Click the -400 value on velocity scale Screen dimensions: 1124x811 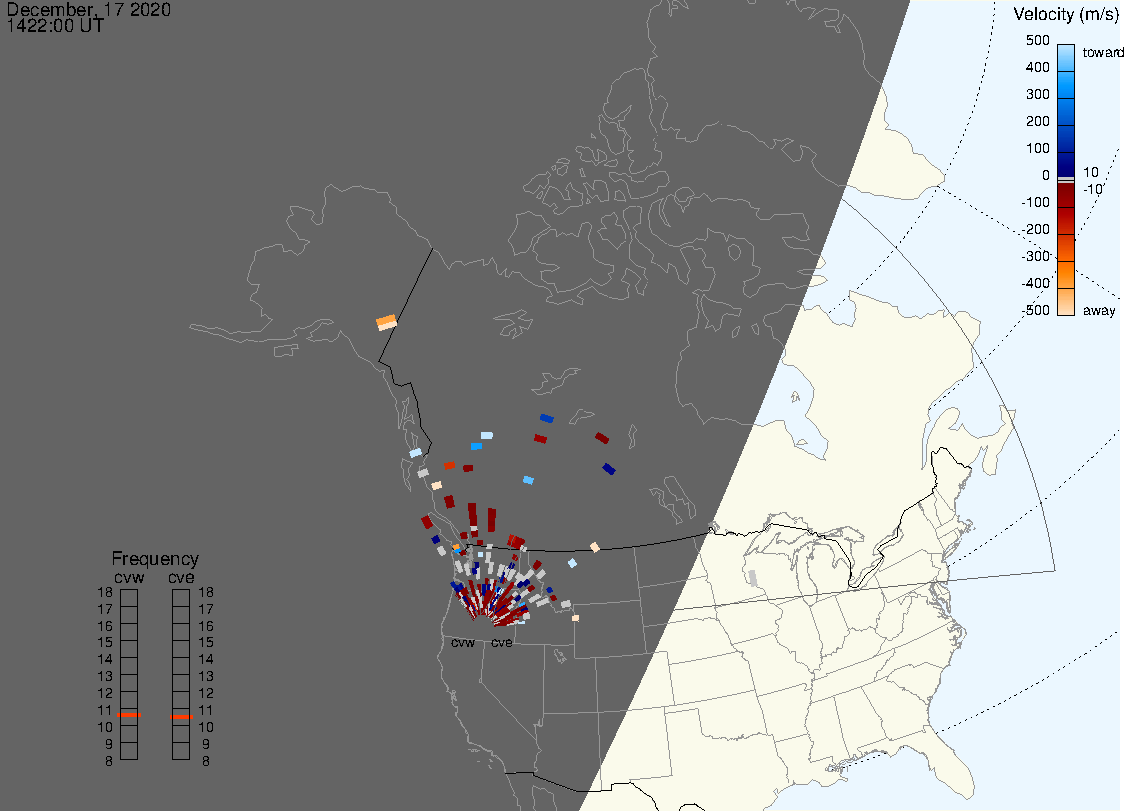[x=1035, y=283]
